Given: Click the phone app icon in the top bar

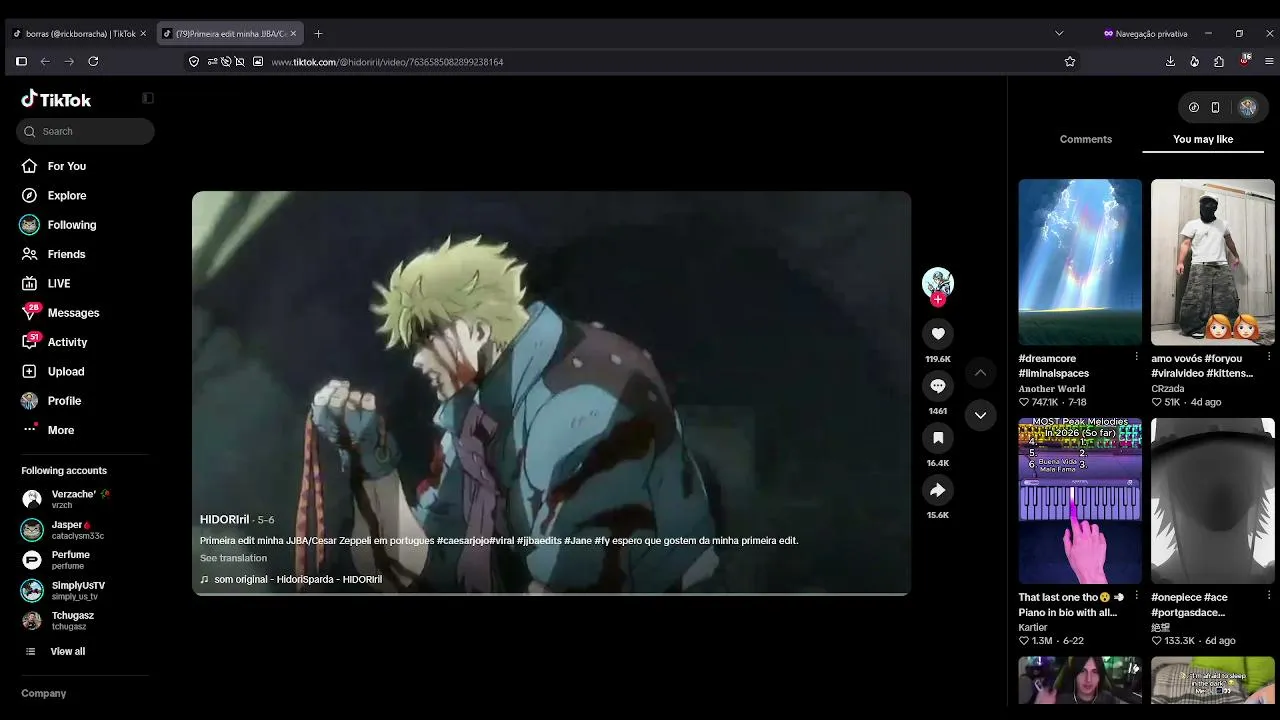Looking at the screenshot, I should [1215, 107].
